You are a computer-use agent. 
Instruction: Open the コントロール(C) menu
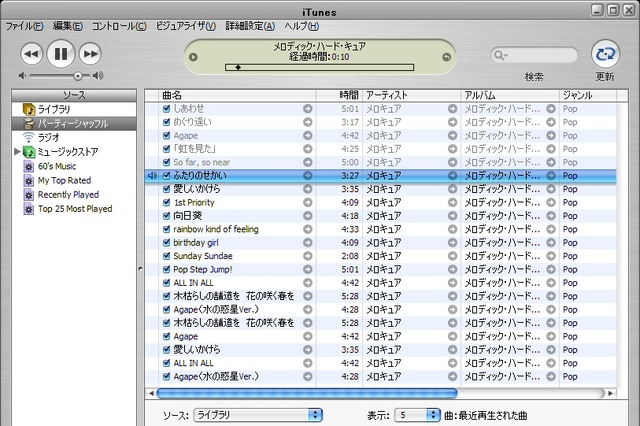(x=119, y=26)
